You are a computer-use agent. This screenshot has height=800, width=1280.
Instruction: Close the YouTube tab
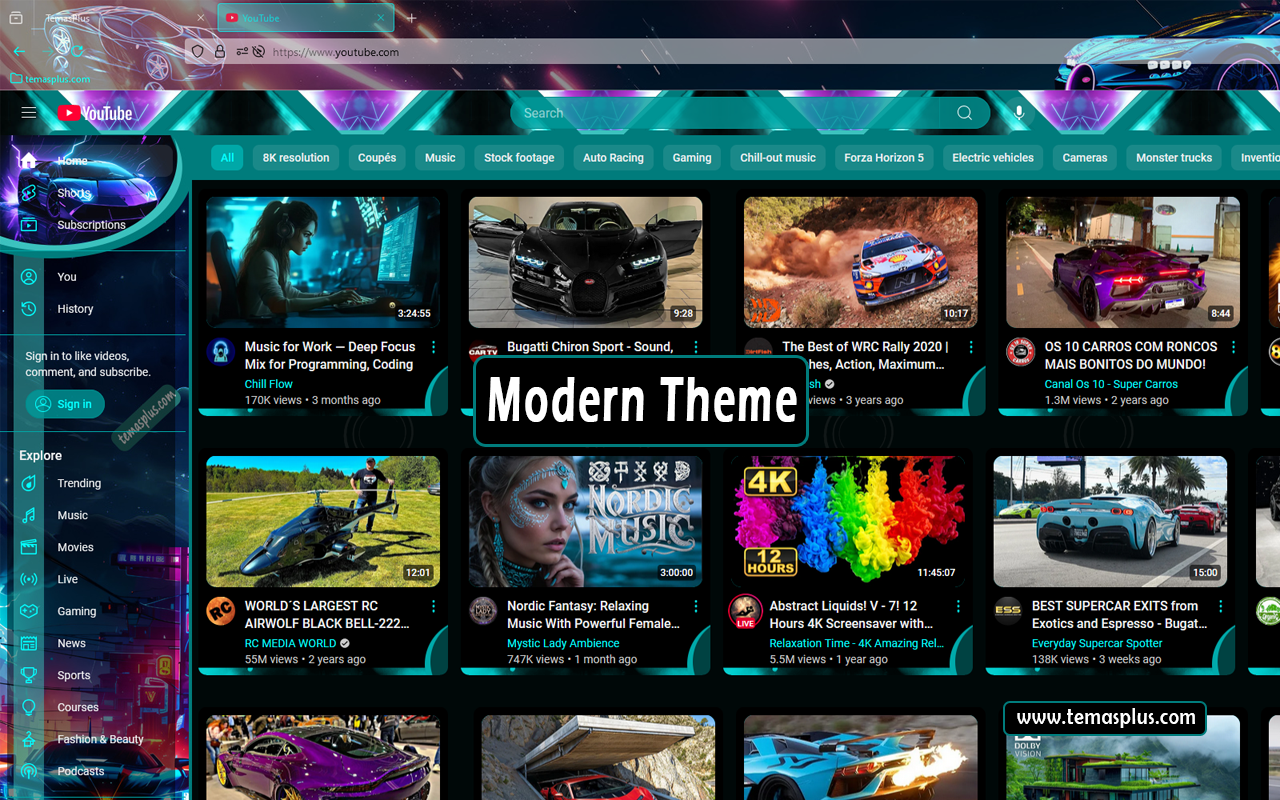click(x=381, y=18)
